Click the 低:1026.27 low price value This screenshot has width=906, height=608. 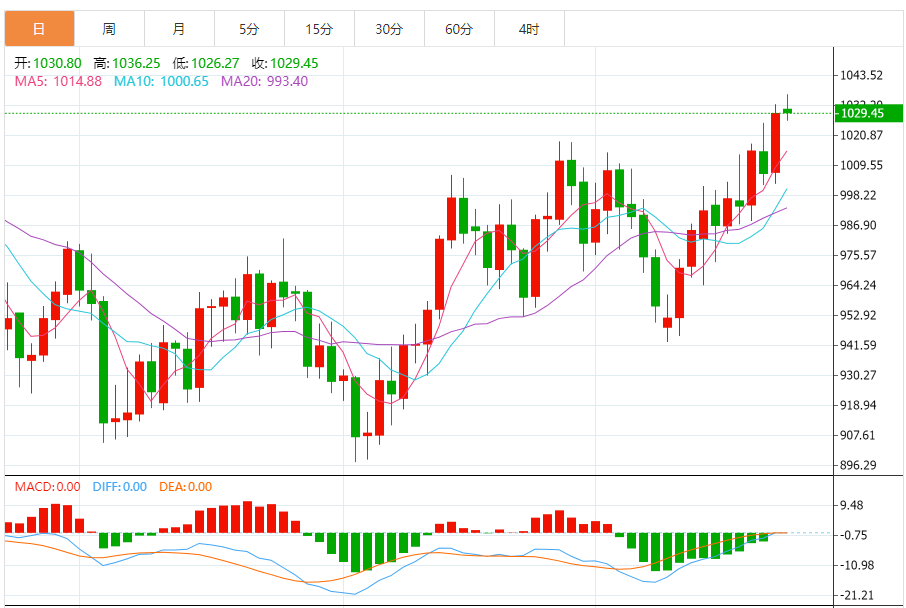tap(206, 63)
